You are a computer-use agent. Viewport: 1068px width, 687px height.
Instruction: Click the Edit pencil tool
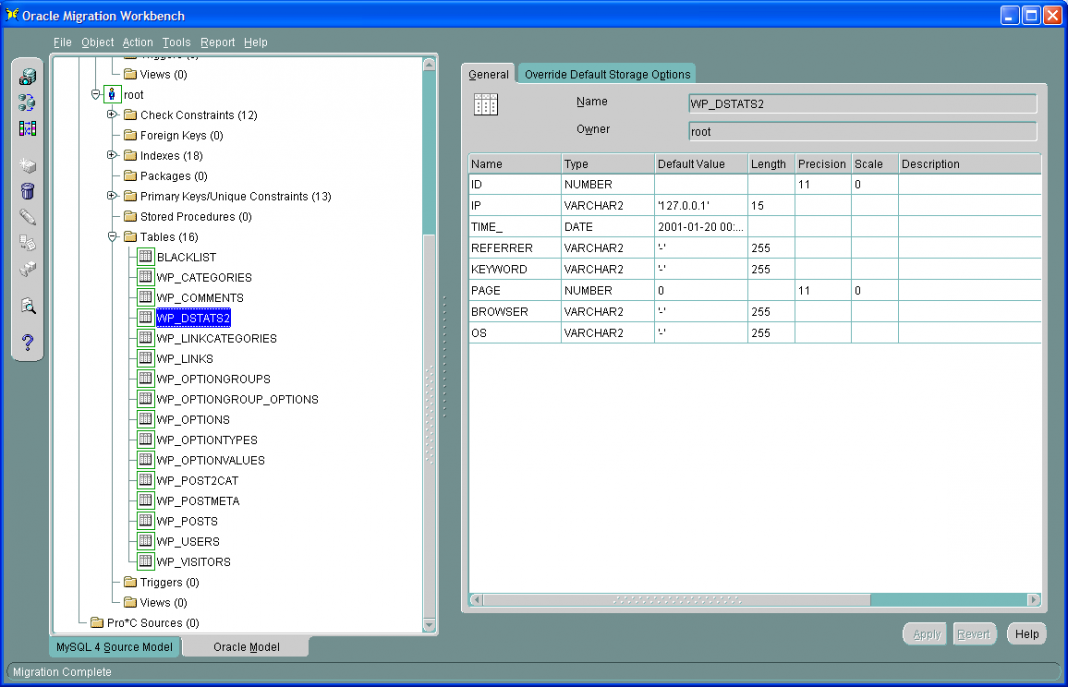tap(27, 216)
